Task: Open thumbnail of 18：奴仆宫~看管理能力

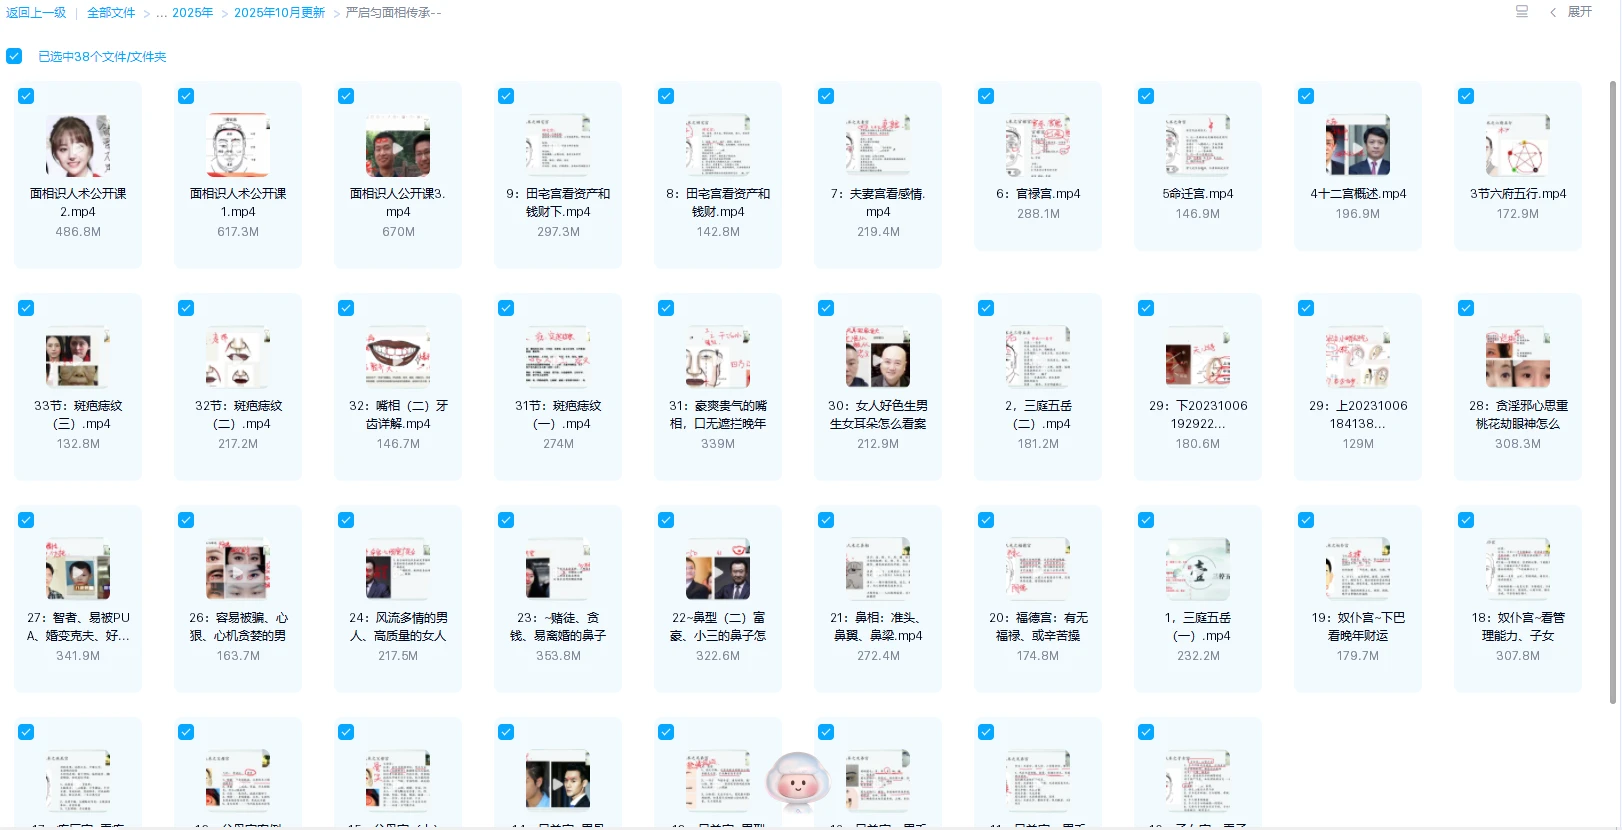Action: pyautogui.click(x=1518, y=570)
